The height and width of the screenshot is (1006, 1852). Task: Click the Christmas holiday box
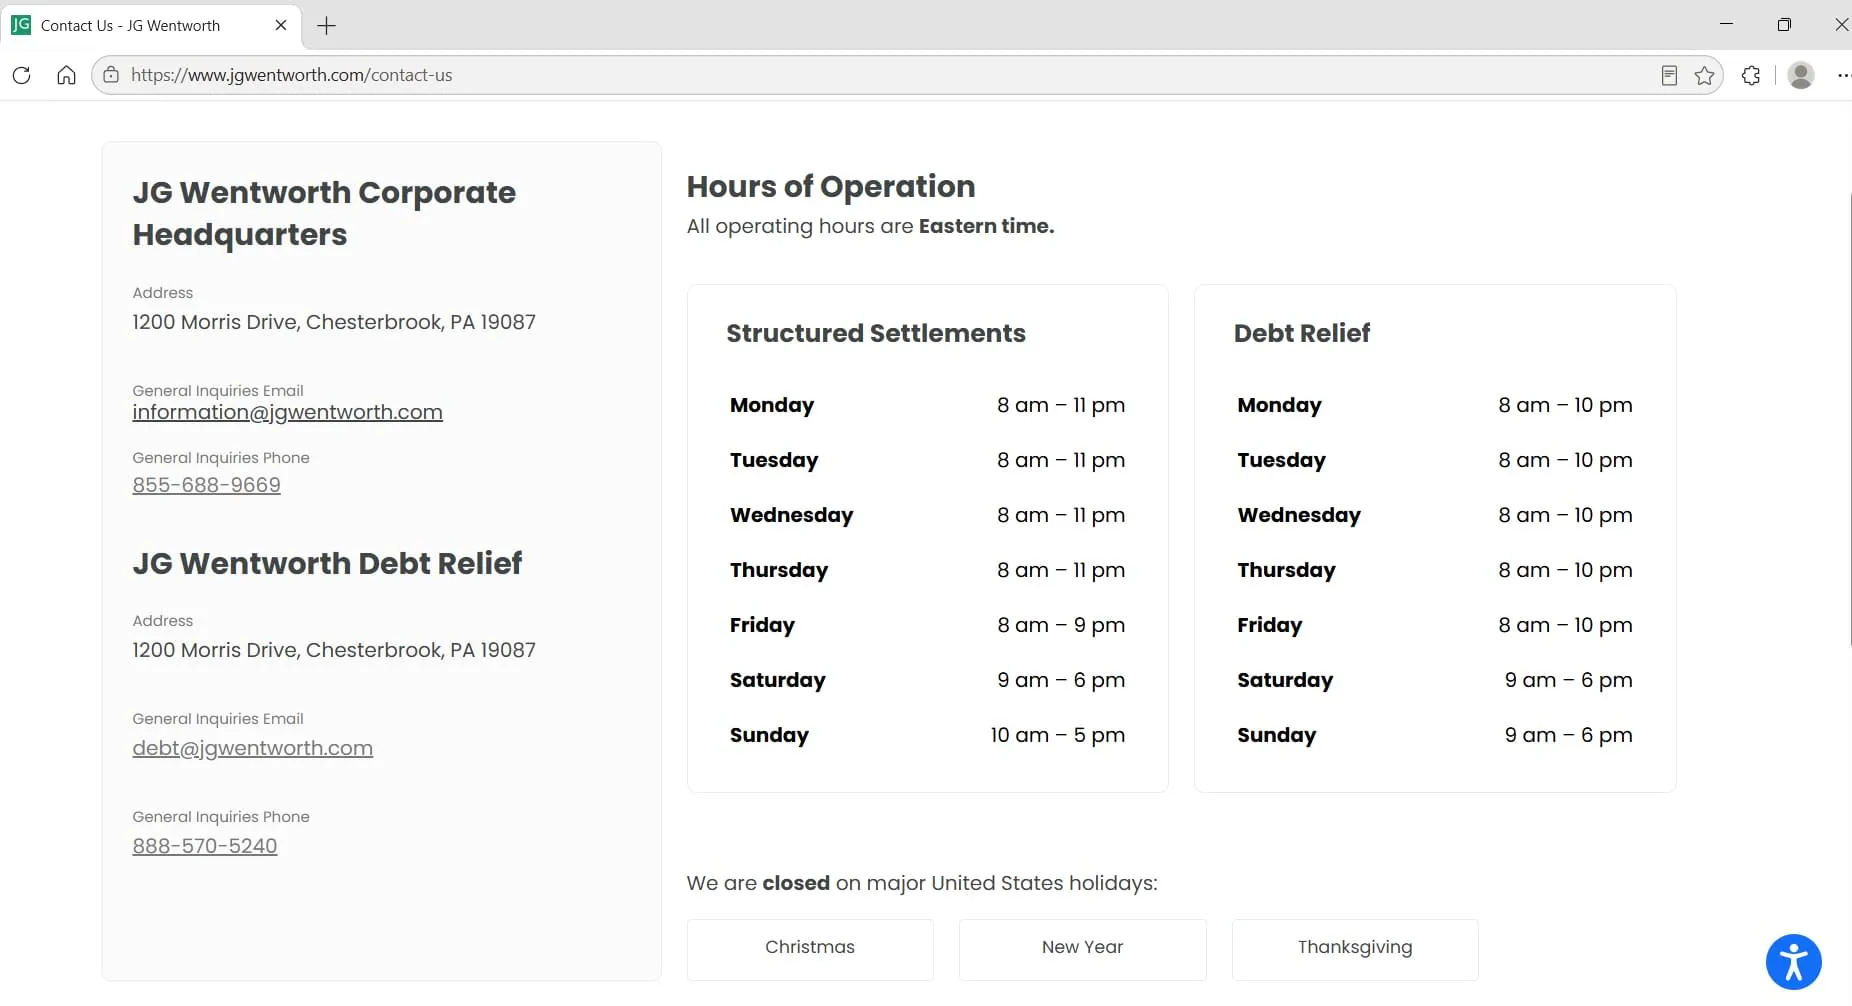tap(810, 948)
